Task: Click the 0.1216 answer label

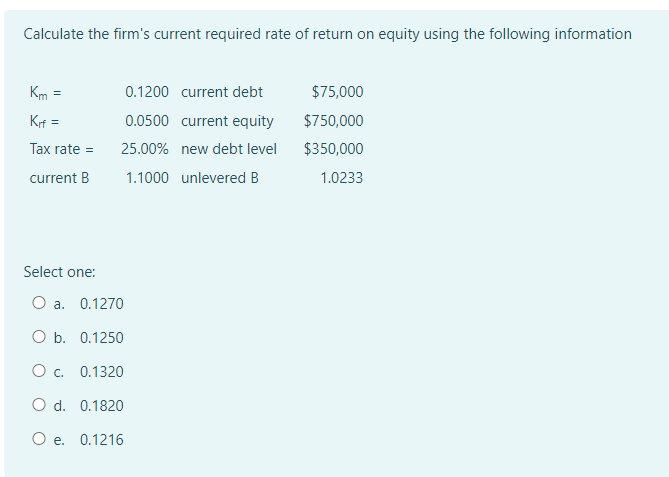Action: 102,439
